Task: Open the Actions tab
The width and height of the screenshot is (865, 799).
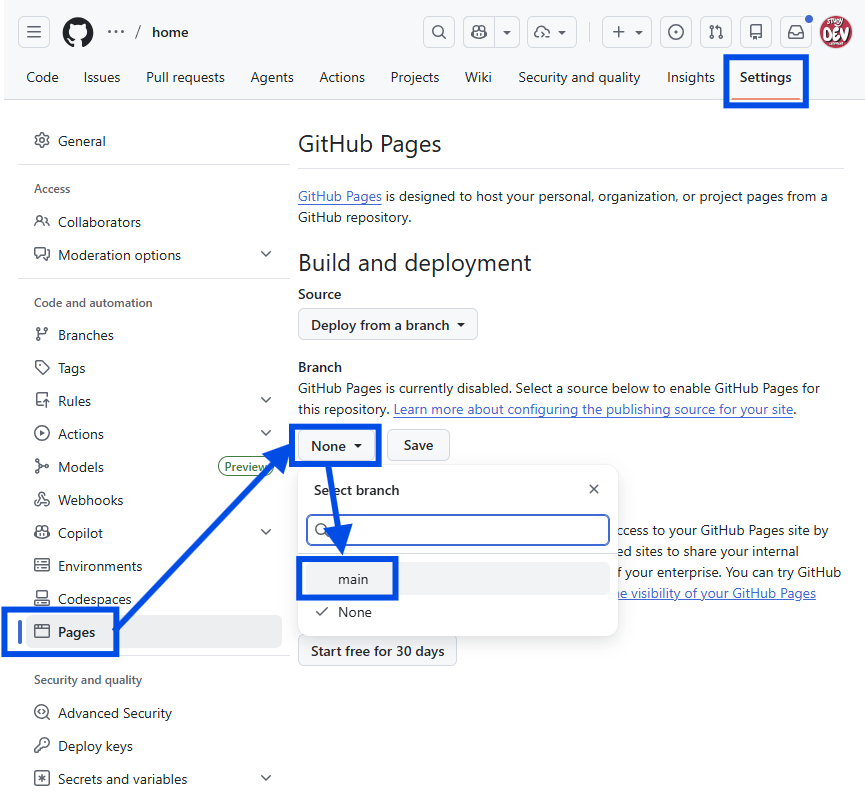Action: 342,77
